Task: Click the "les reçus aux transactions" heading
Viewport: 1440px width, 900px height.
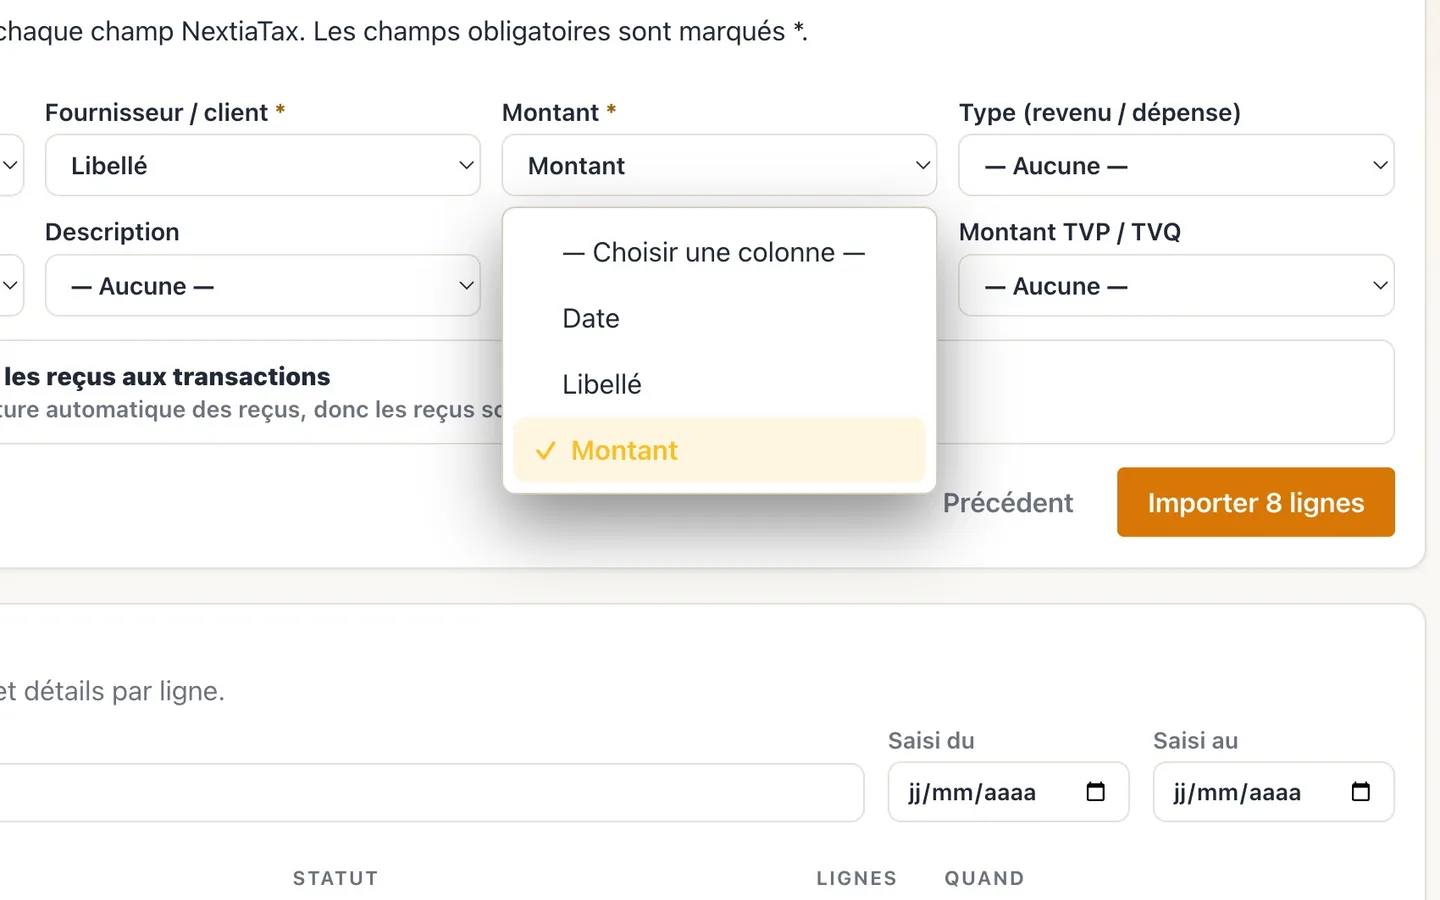Action: [x=167, y=376]
